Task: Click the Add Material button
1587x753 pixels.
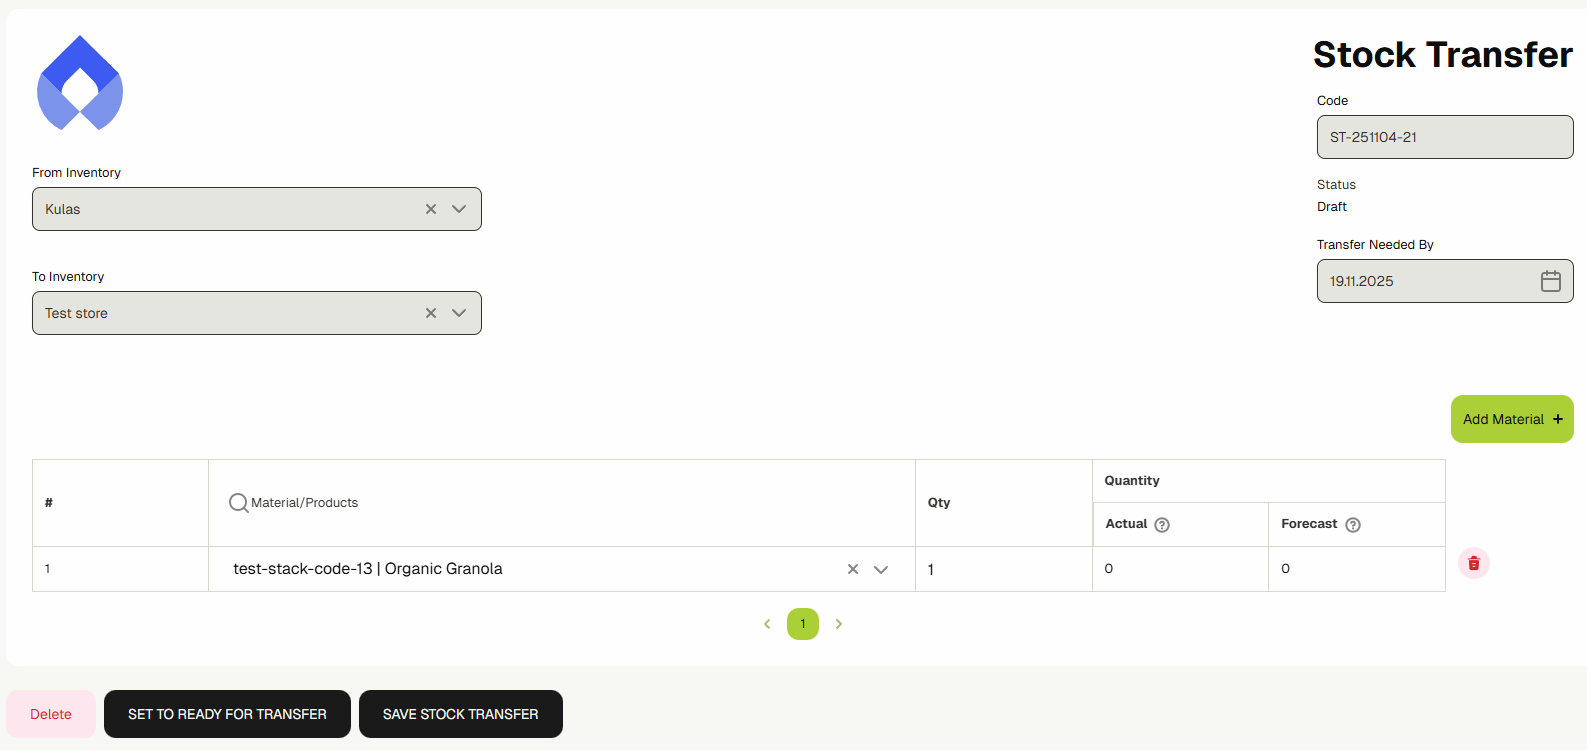Action: pos(1511,419)
